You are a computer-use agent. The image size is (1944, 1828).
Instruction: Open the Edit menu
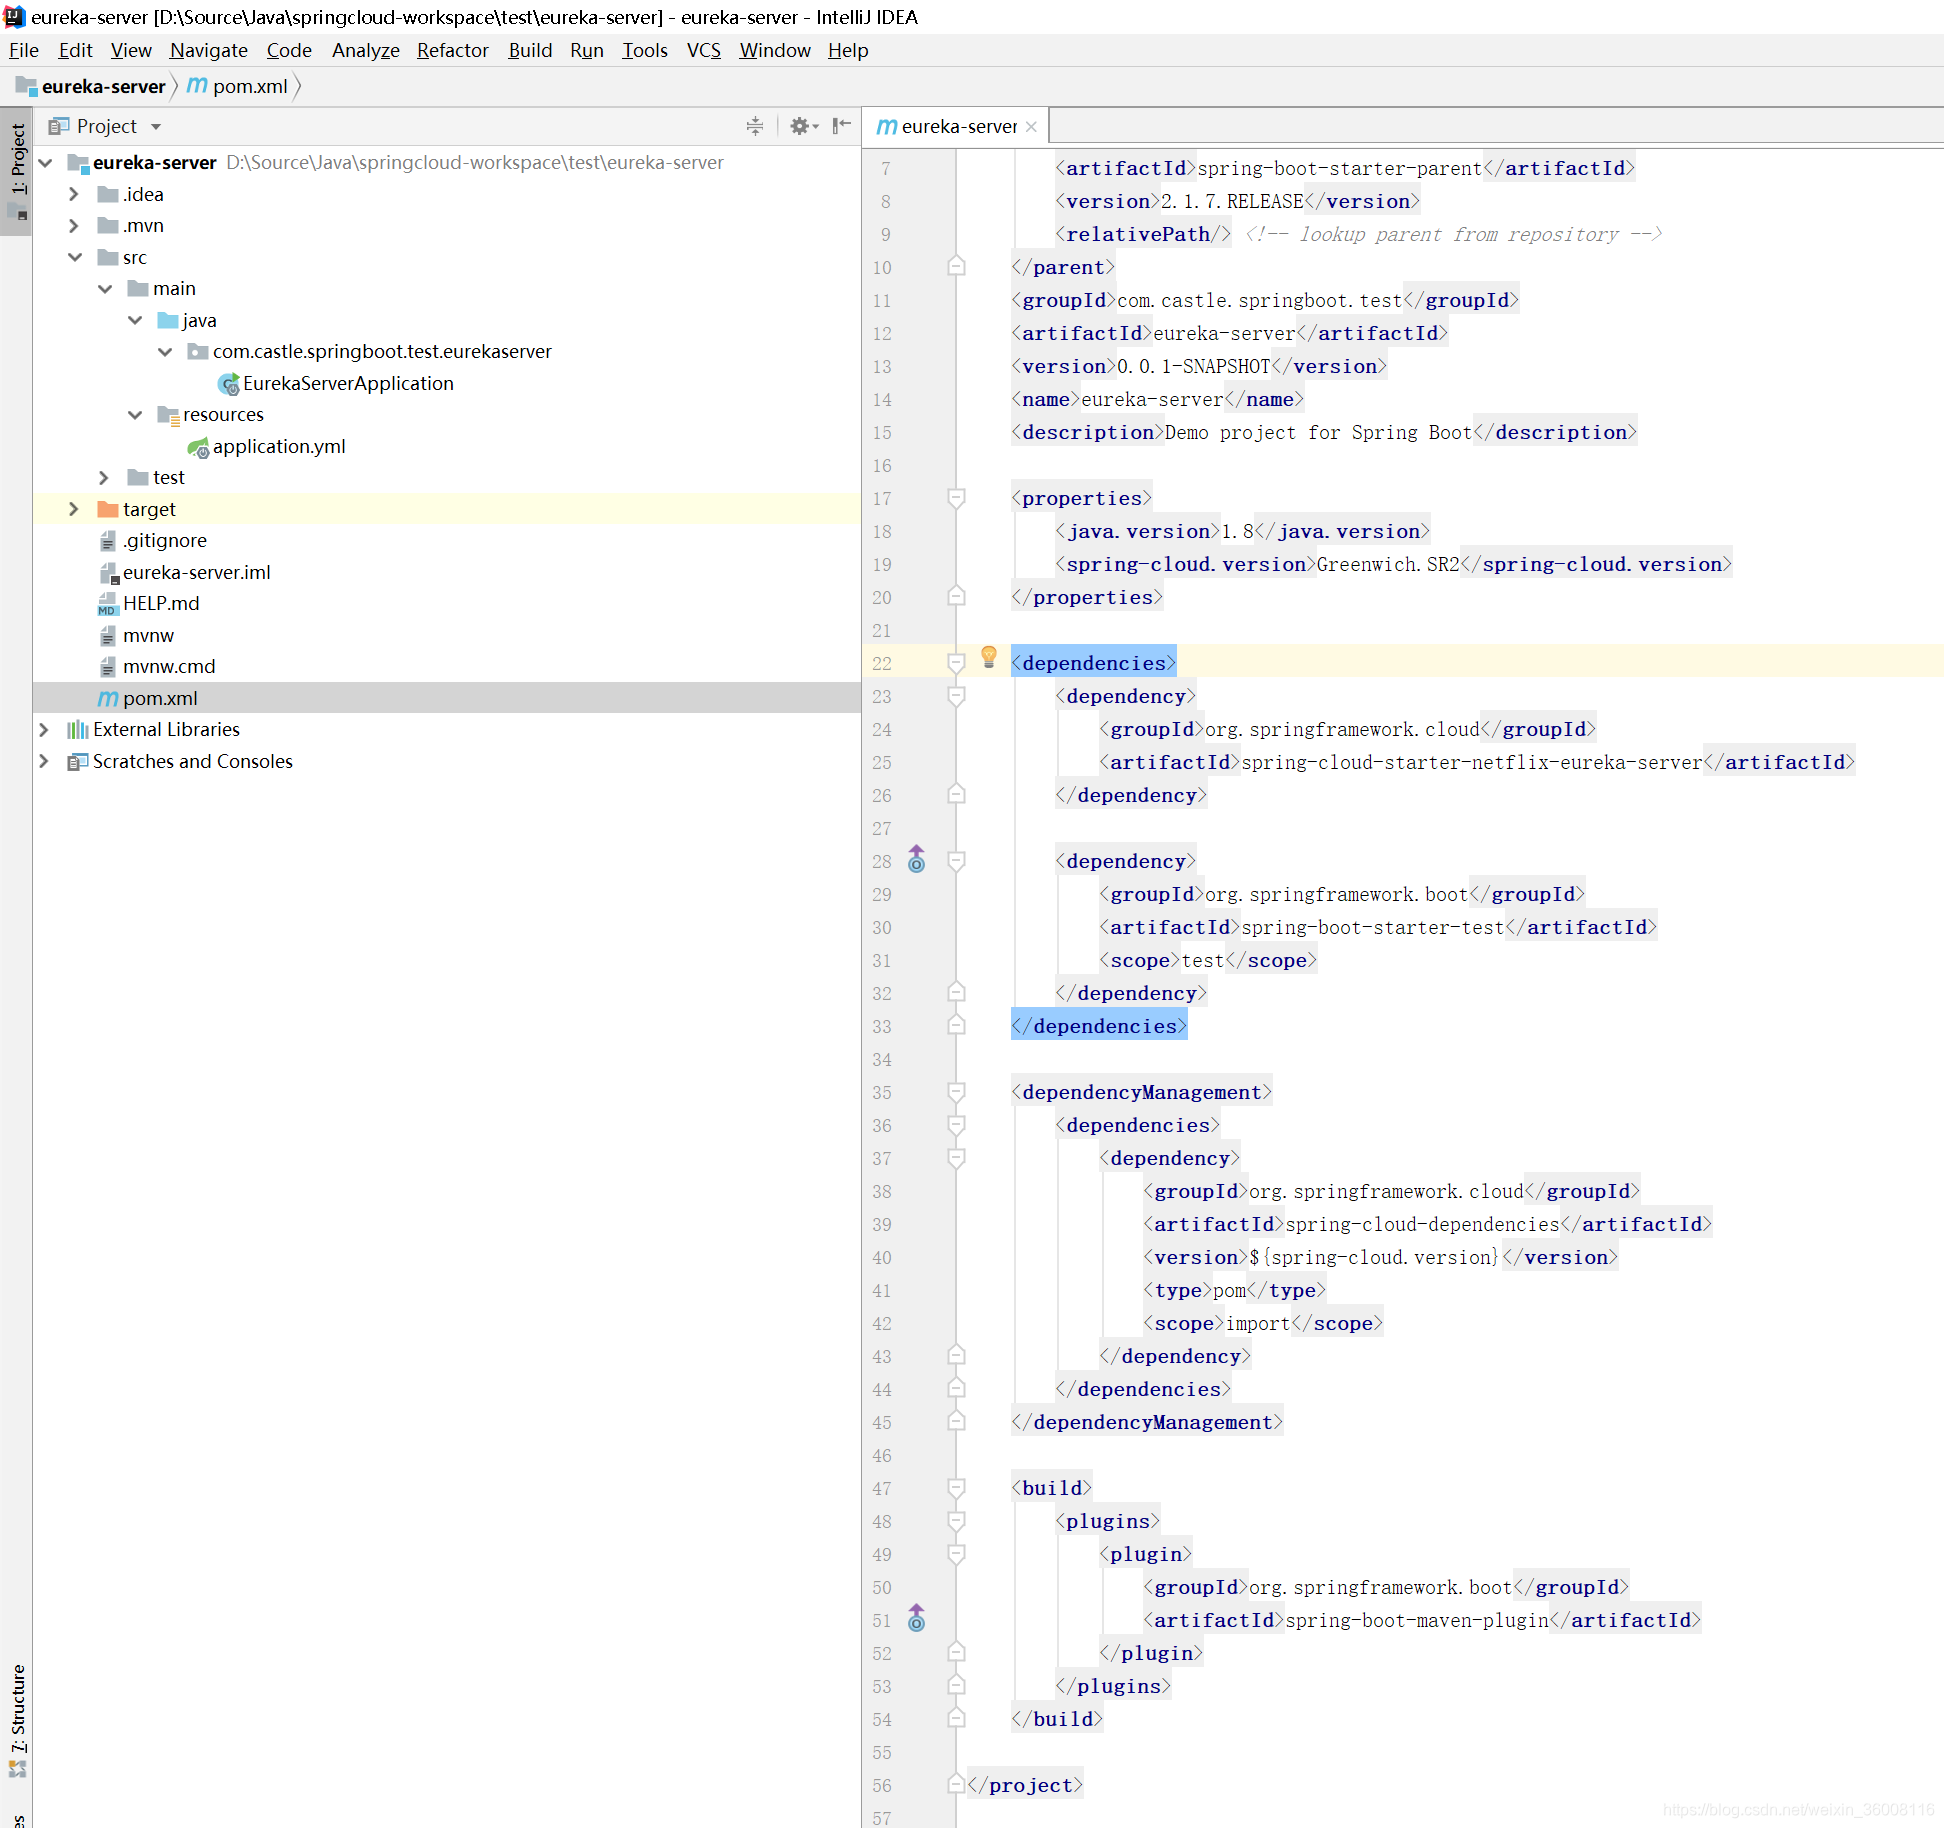(75, 50)
